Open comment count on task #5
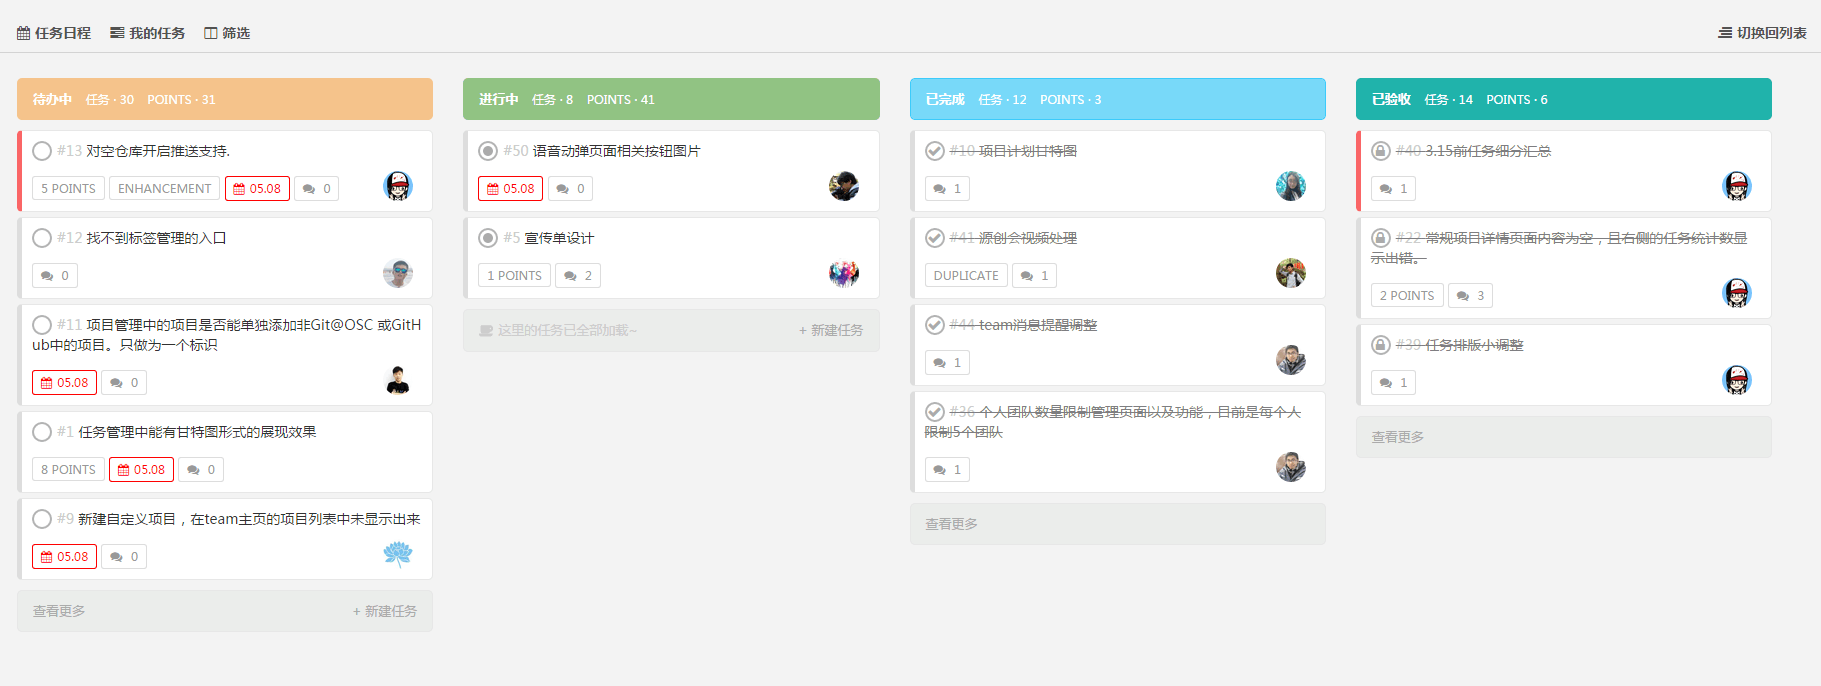Viewport: 1821px width, 686px height. coord(578,276)
